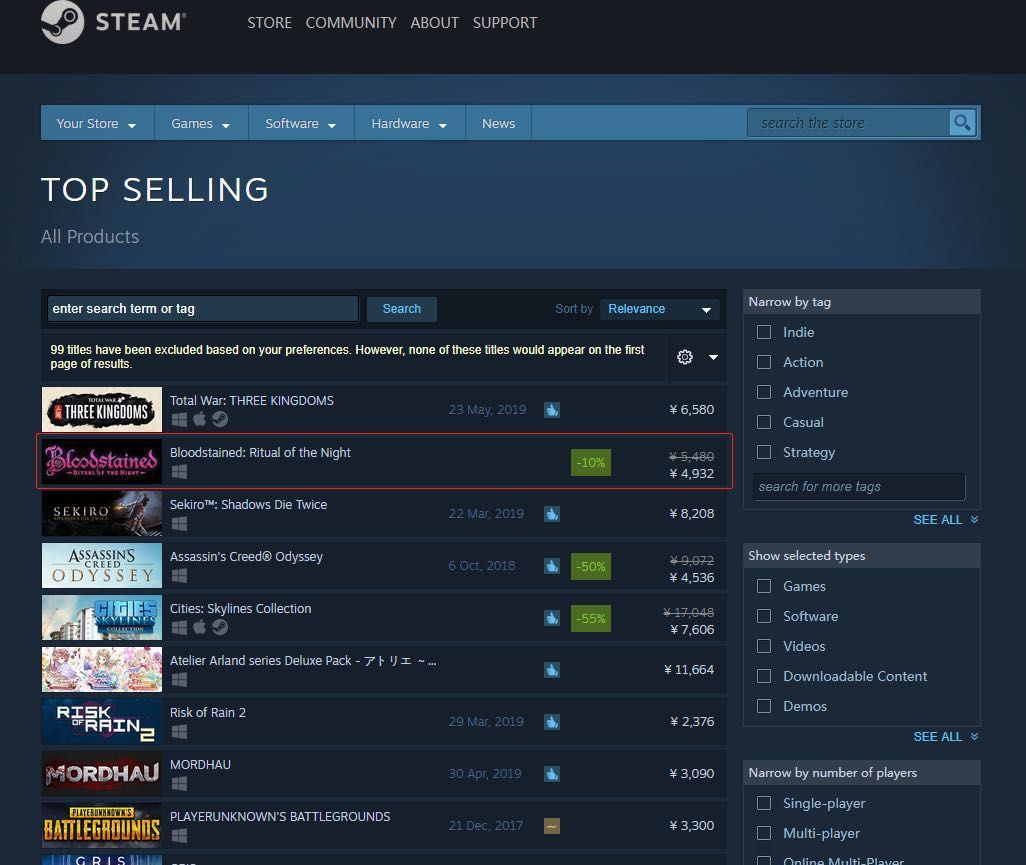Click SteamOS icon under Total War: THREE KINGDOMS
This screenshot has width=1026, height=865.
pos(220,419)
